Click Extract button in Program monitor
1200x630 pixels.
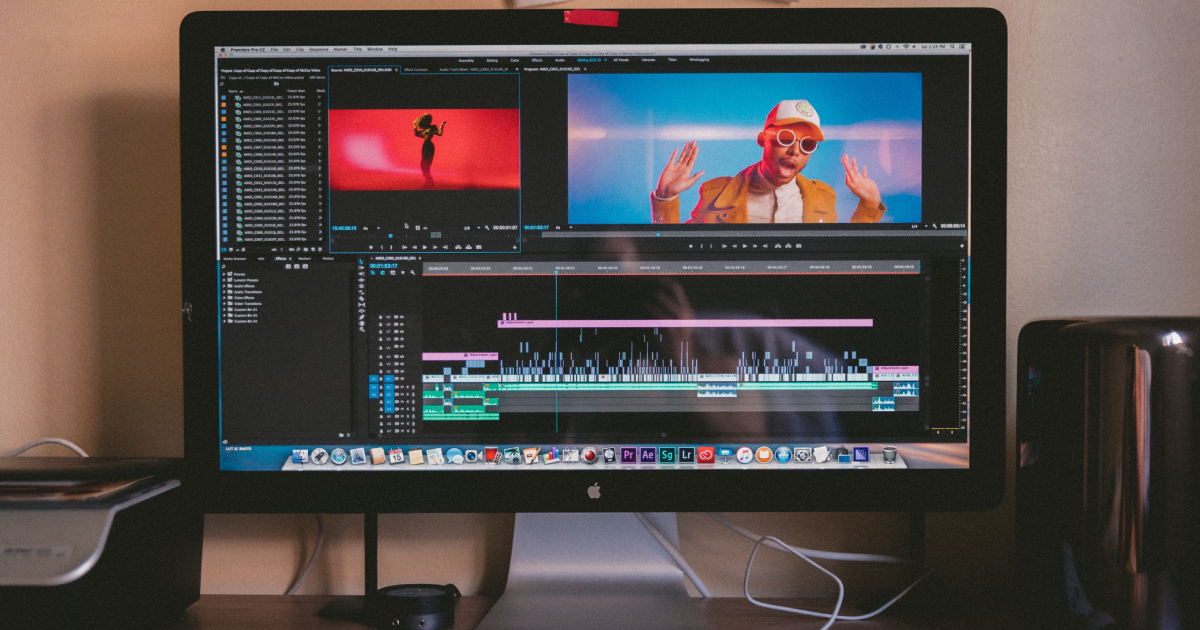click(789, 246)
